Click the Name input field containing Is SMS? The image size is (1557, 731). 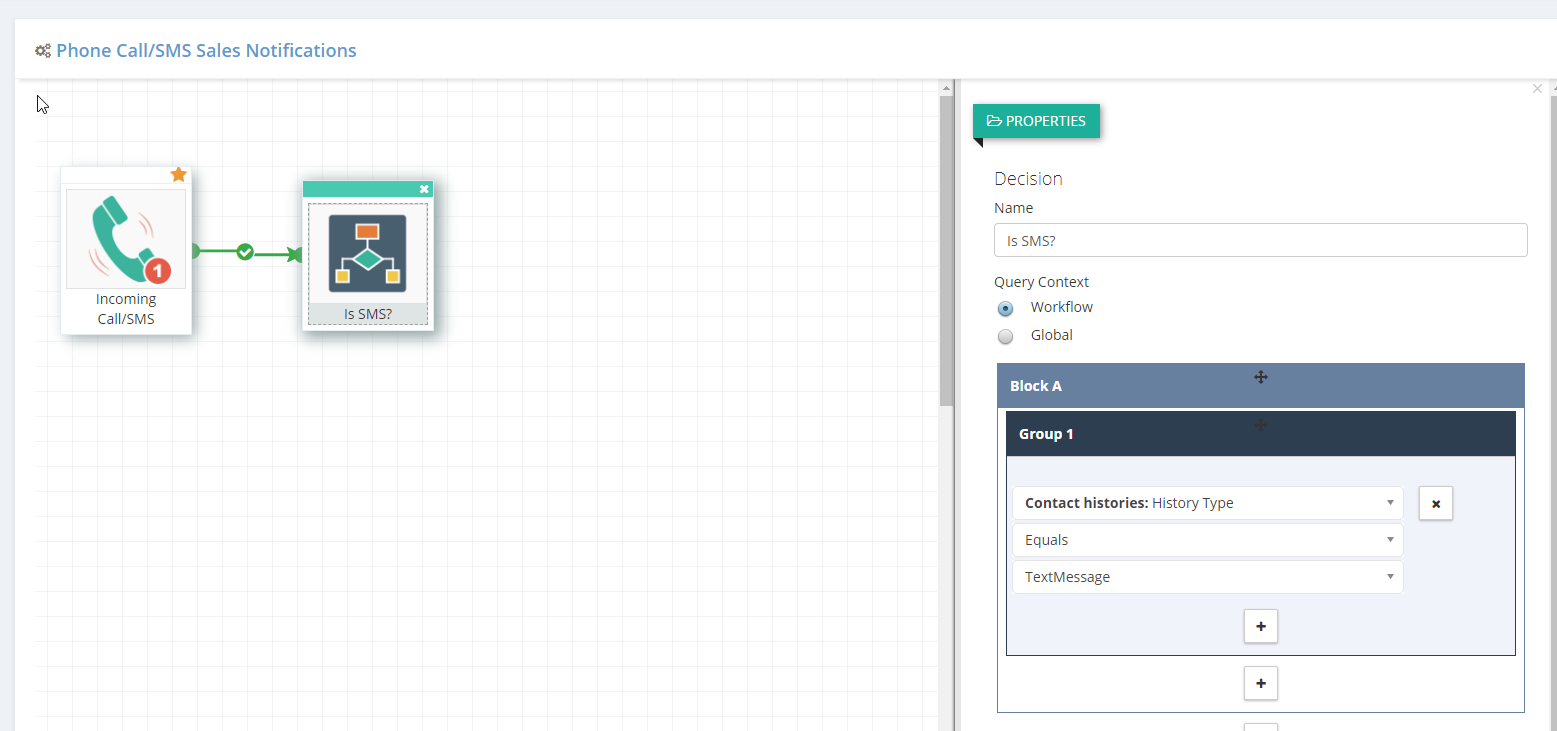click(1261, 240)
